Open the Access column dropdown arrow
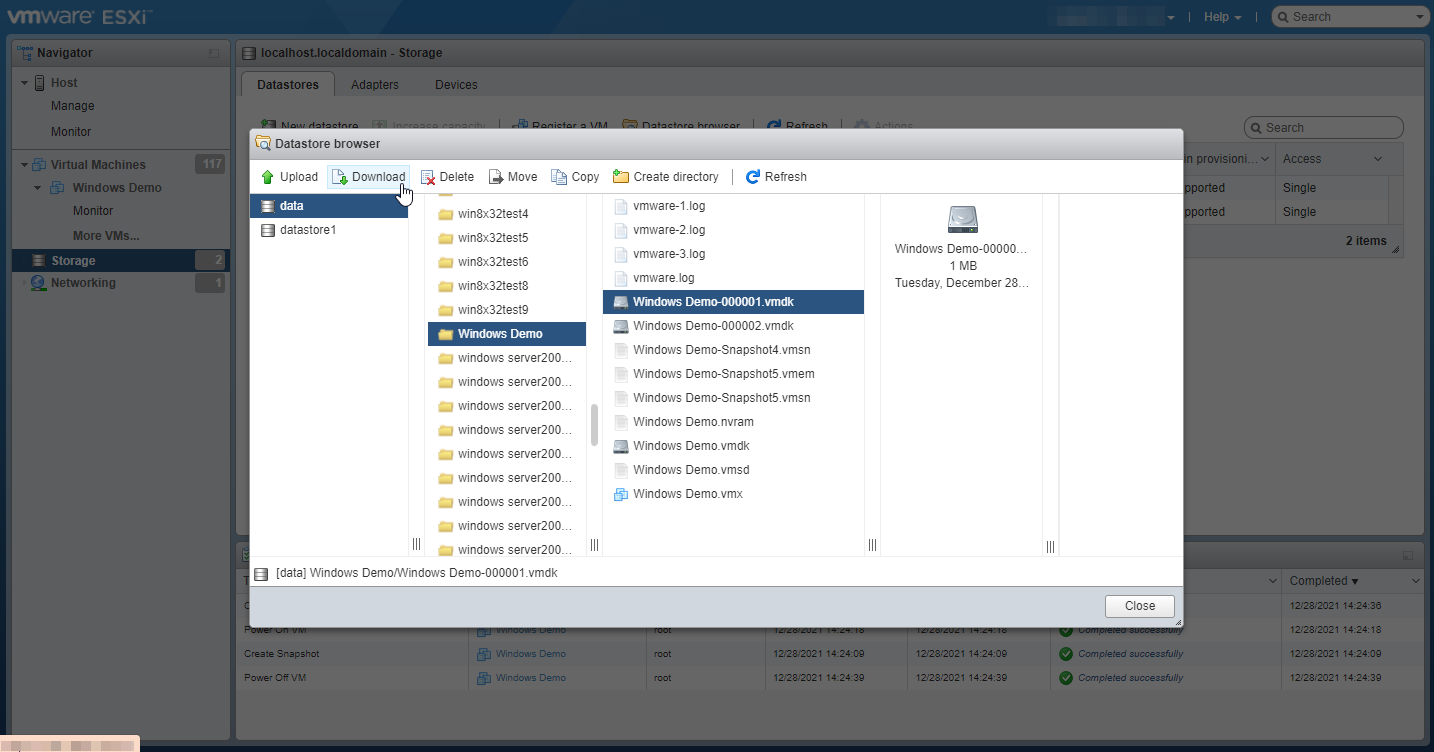Image resolution: width=1434 pixels, height=752 pixels. coord(1378,159)
